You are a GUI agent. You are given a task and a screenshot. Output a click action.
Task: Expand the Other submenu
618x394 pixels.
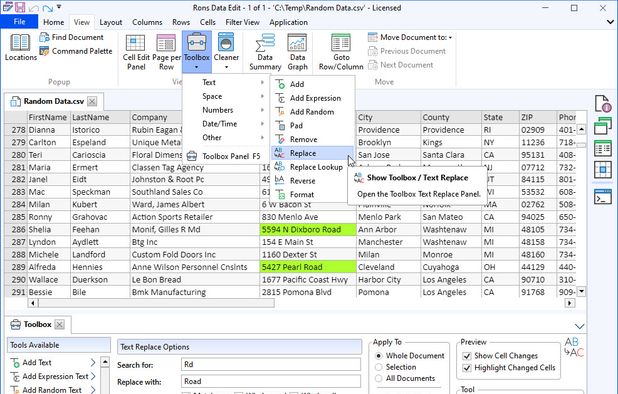pyautogui.click(x=226, y=138)
